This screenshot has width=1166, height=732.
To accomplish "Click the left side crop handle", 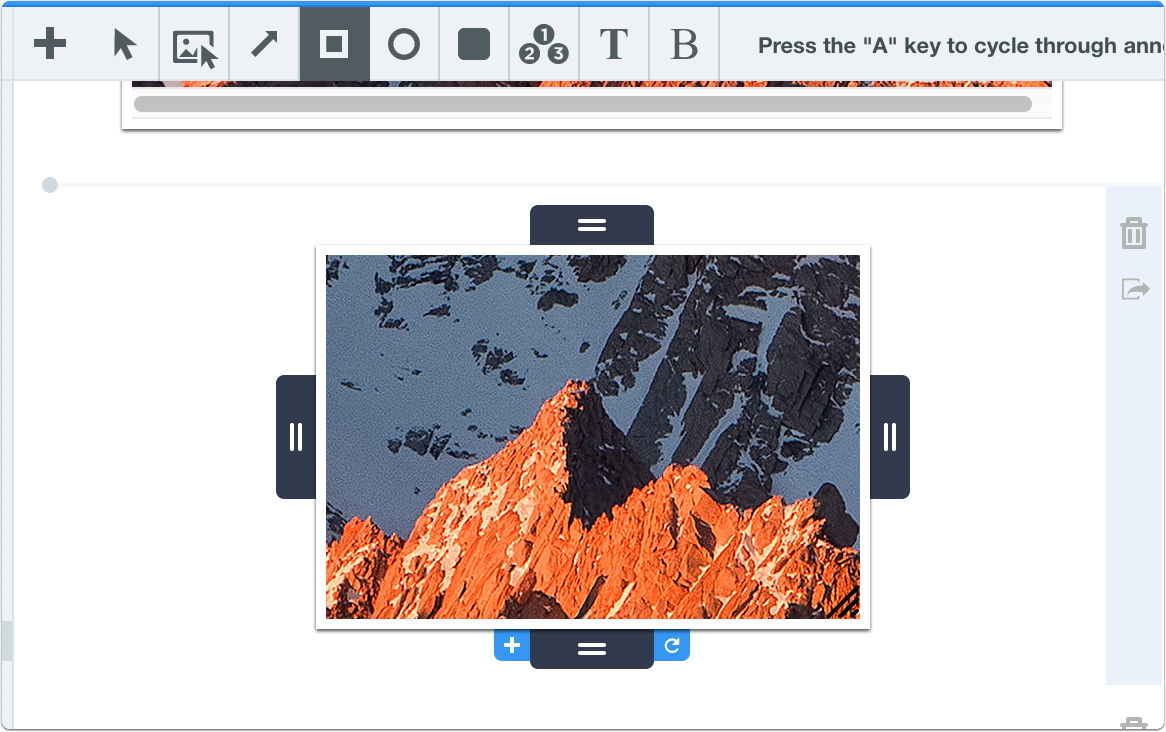I will tap(296, 437).
